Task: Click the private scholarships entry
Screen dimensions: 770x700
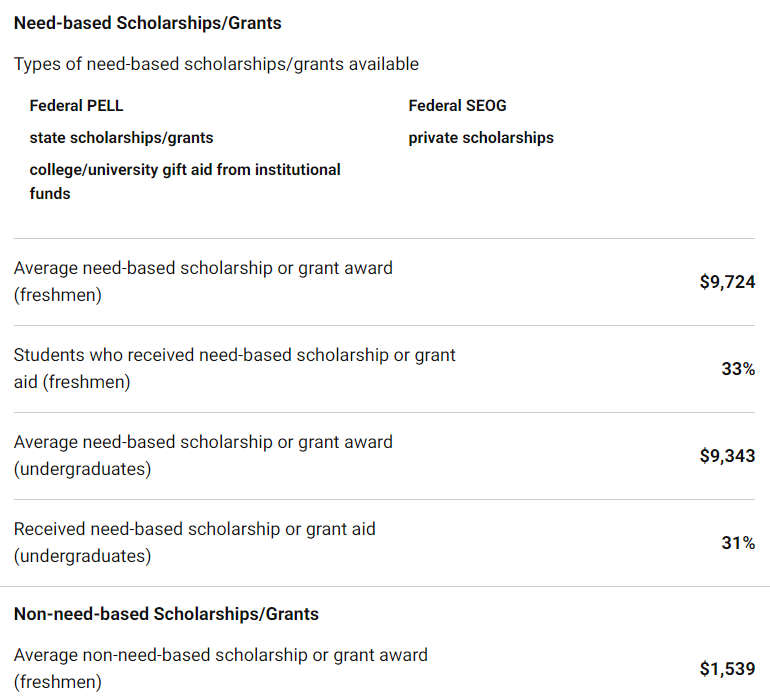Action: (x=481, y=137)
